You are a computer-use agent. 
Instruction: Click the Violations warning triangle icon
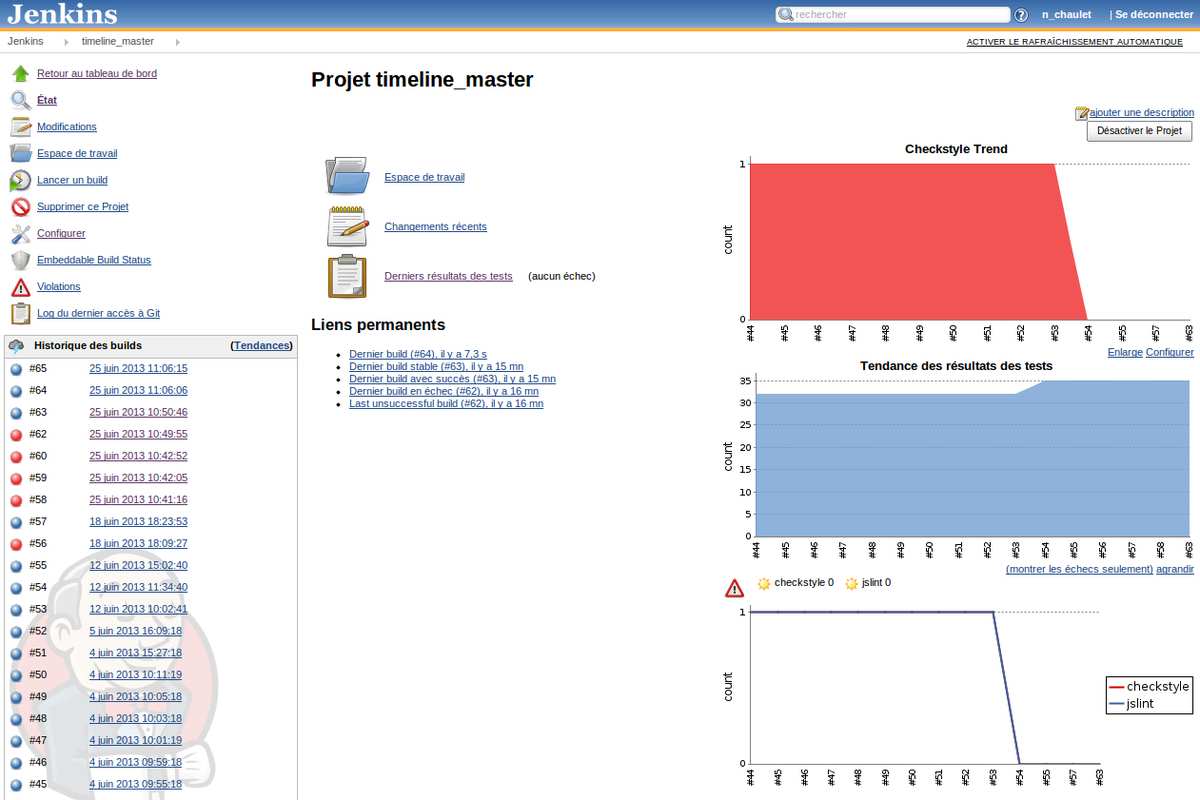(20, 287)
